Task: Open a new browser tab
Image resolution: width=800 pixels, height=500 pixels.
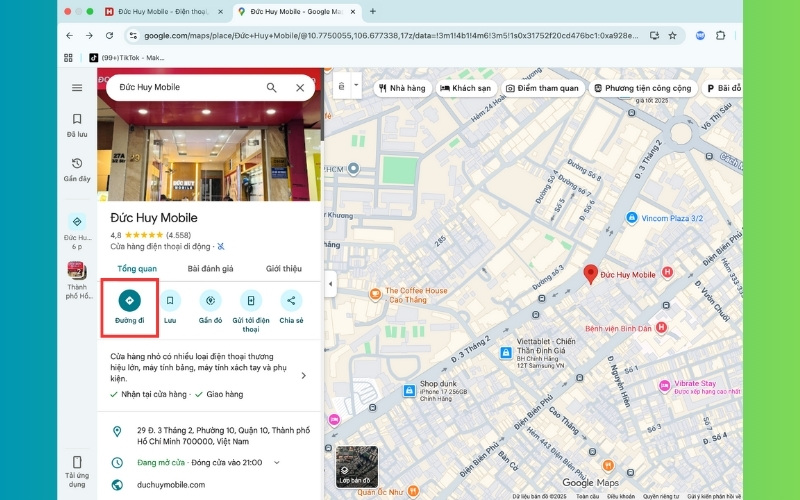Action: tap(373, 11)
